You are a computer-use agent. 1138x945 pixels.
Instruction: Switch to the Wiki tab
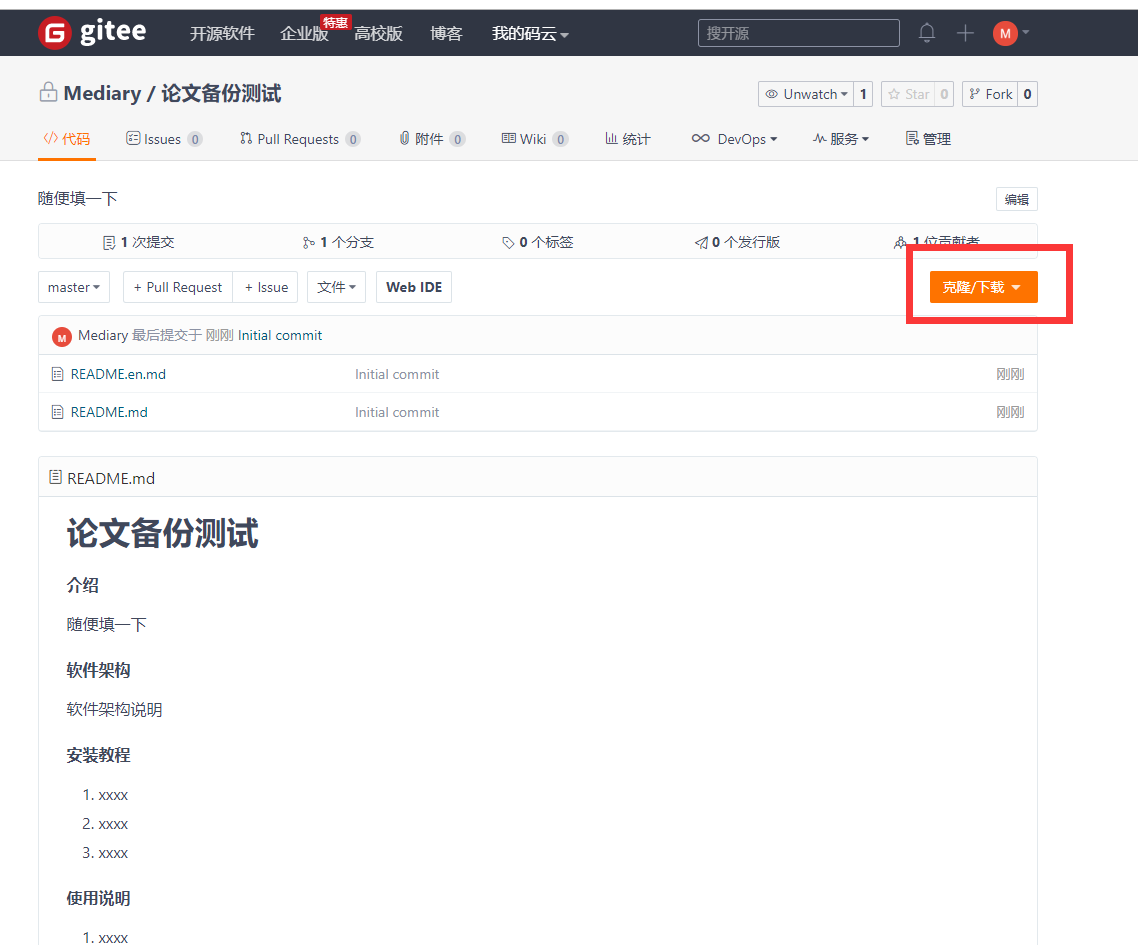(x=535, y=139)
